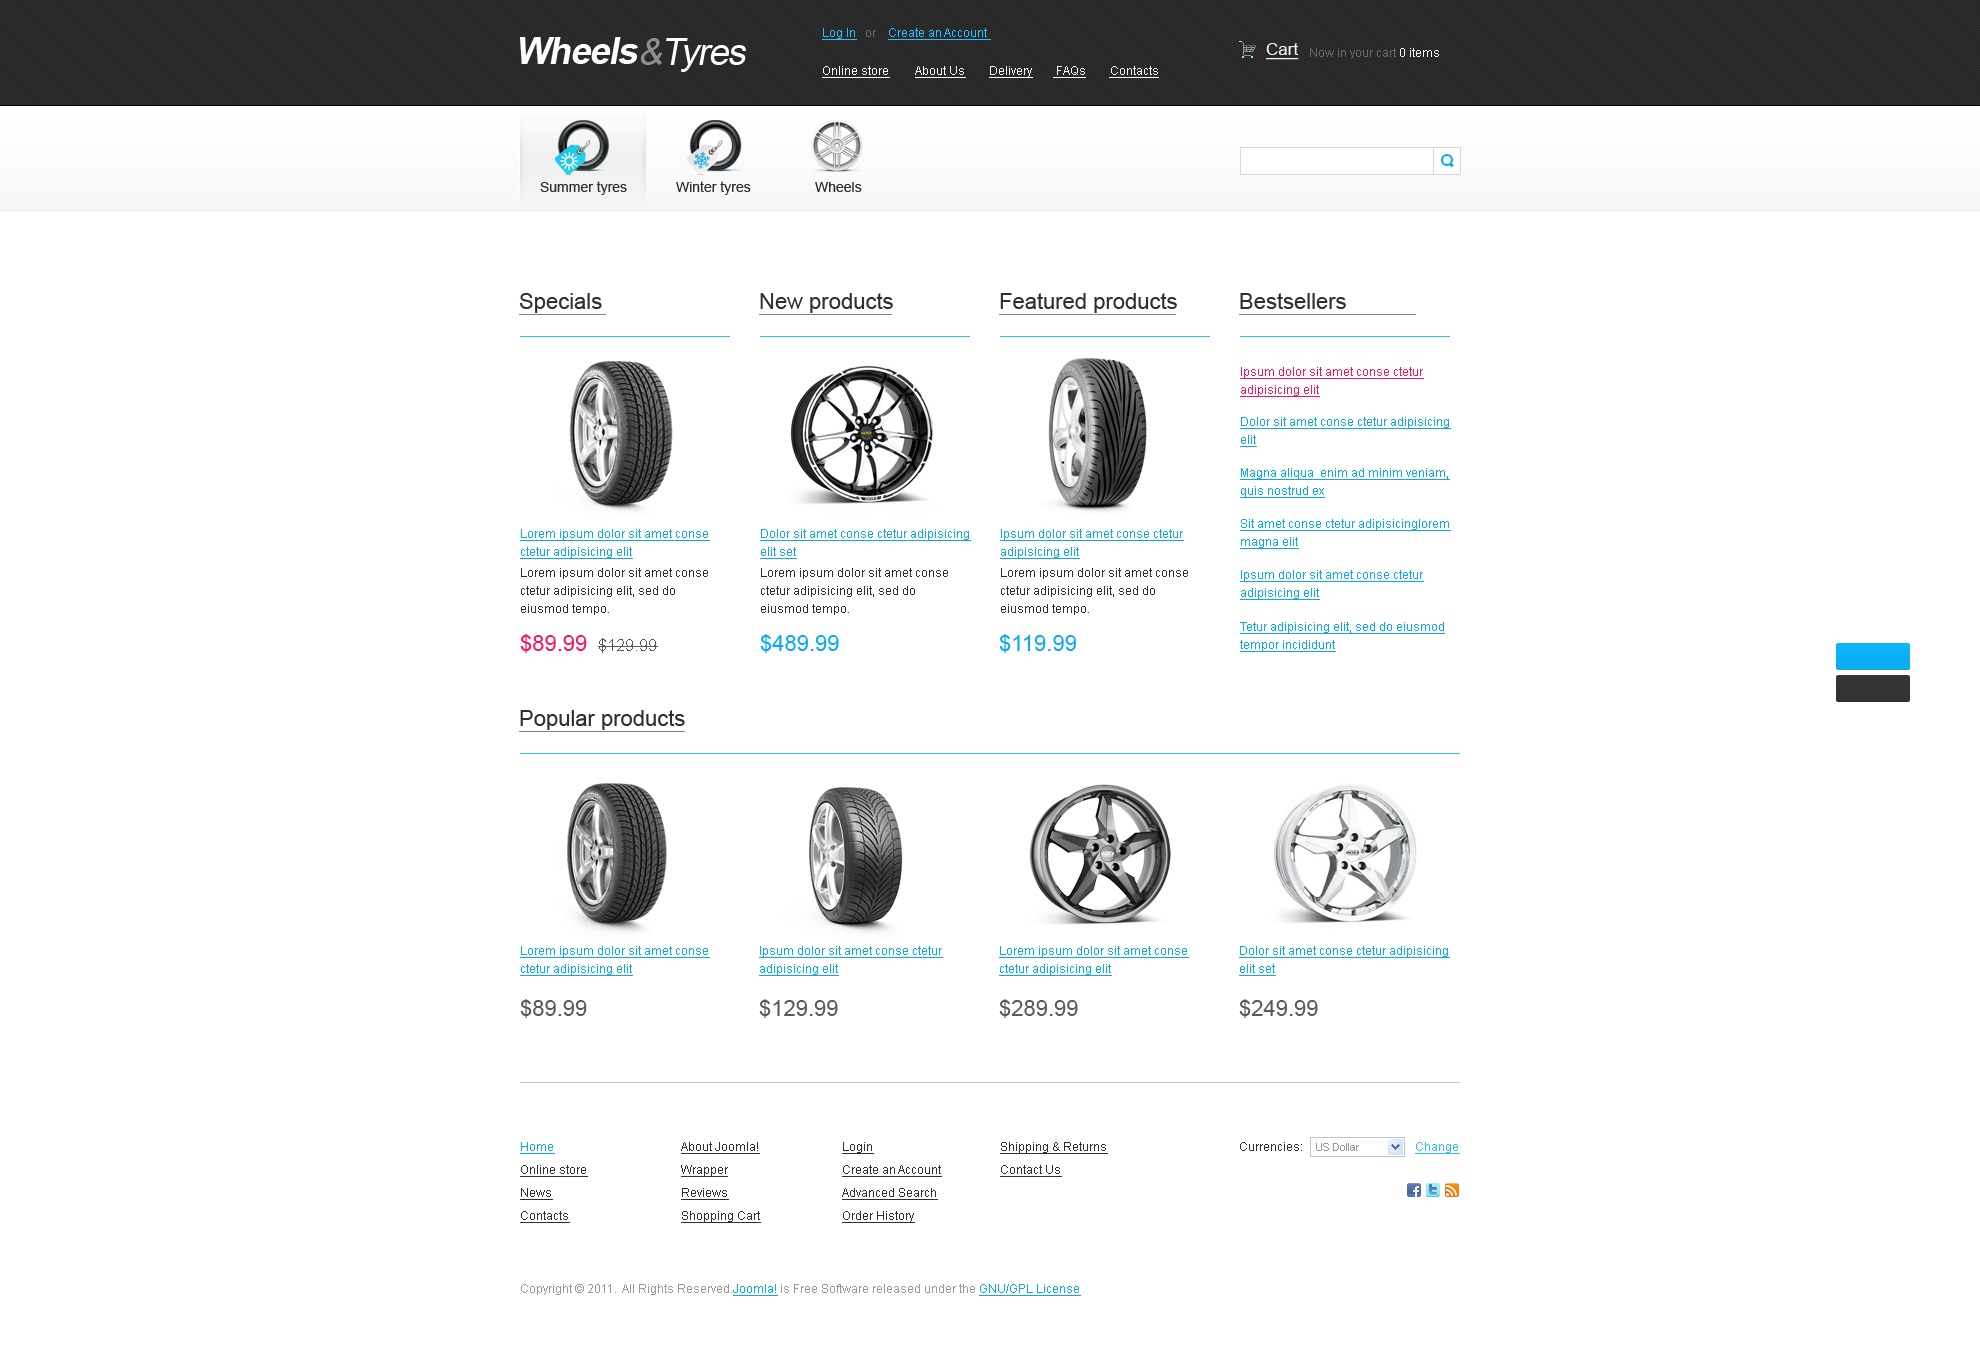The image size is (1980, 1366).
Task: Open the Delivery menu item
Action: (1010, 71)
